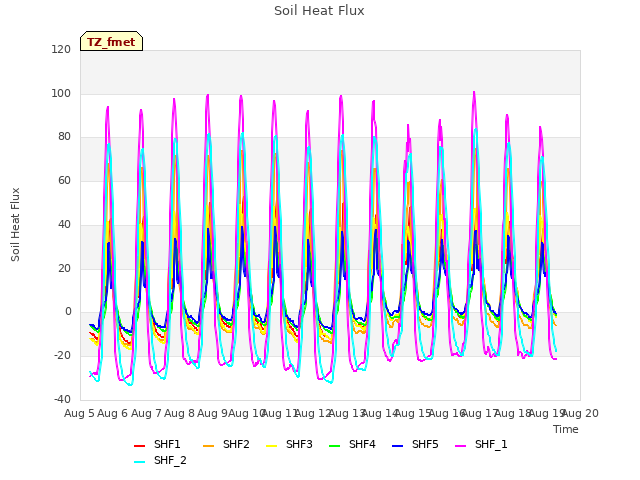Click the 120 y-axis tick label
This screenshot has height=480, width=640.
click(x=61, y=49)
